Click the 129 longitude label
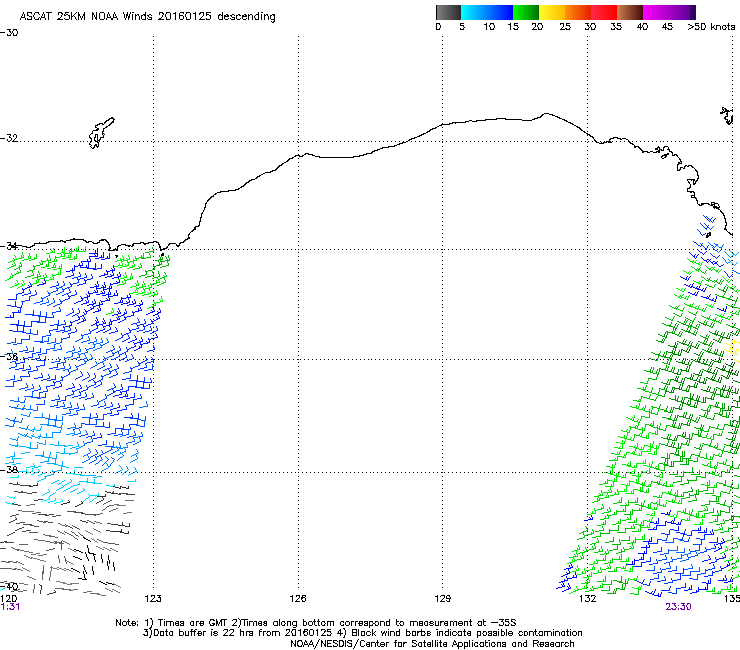The image size is (740, 650). click(442, 599)
